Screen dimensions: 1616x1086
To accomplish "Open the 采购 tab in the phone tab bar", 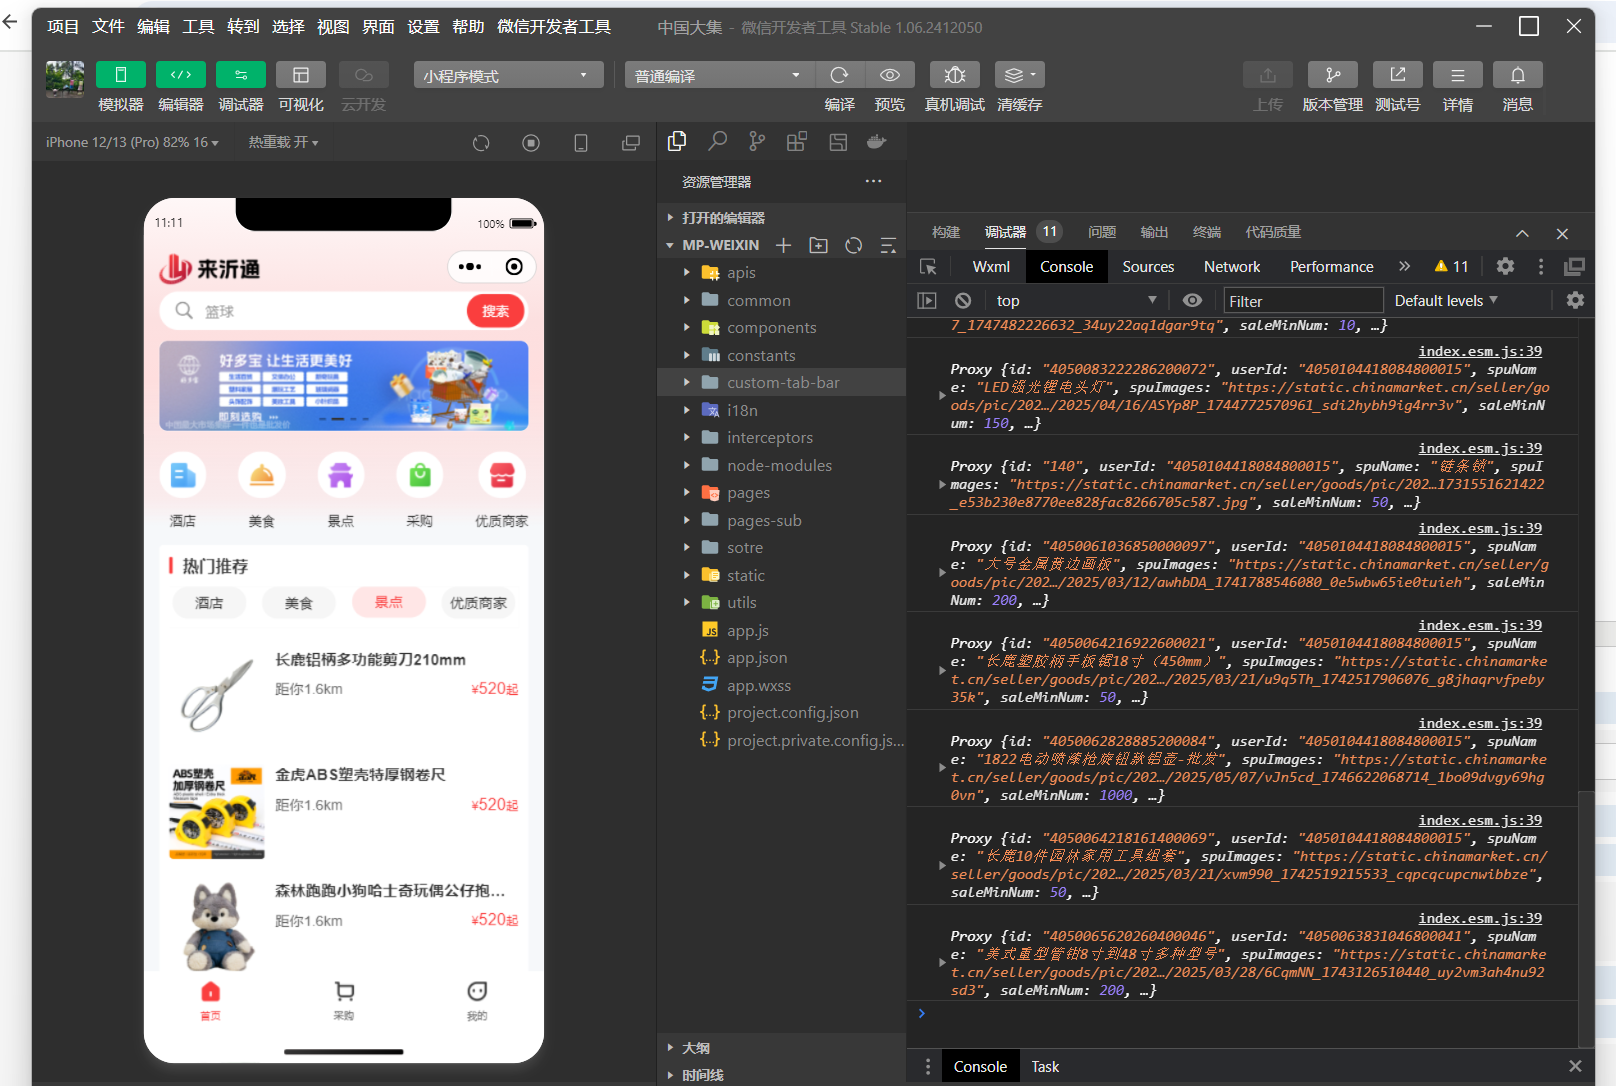I will coord(344,999).
